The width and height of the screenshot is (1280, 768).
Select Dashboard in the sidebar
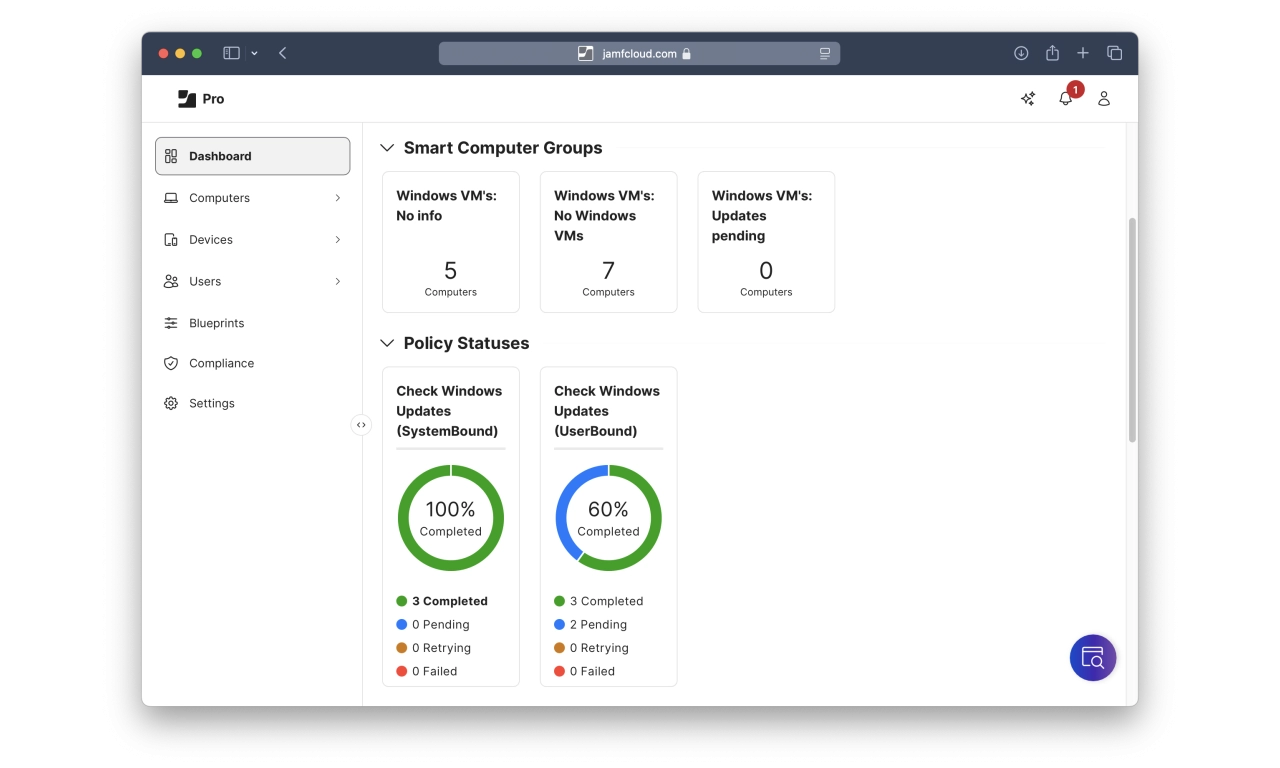pyautogui.click(x=252, y=156)
